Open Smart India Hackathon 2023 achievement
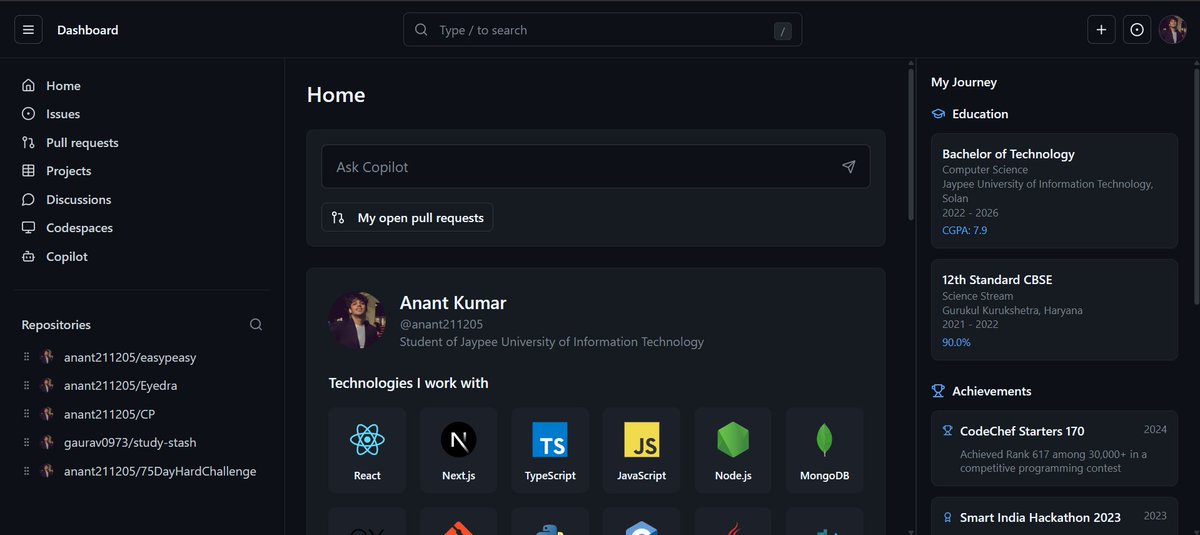This screenshot has height=535, width=1200. 1054,517
